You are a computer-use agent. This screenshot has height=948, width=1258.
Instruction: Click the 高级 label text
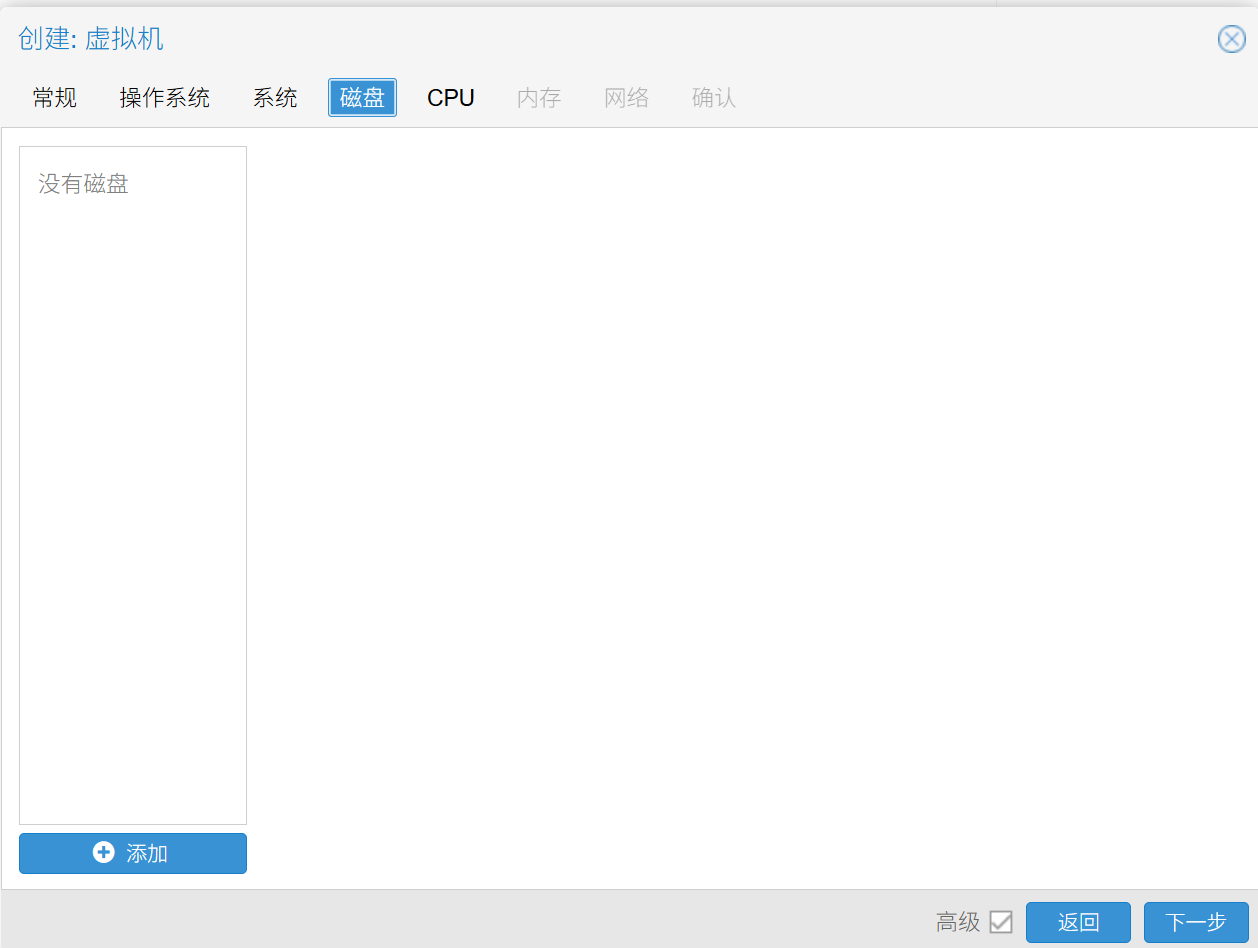pos(958,922)
